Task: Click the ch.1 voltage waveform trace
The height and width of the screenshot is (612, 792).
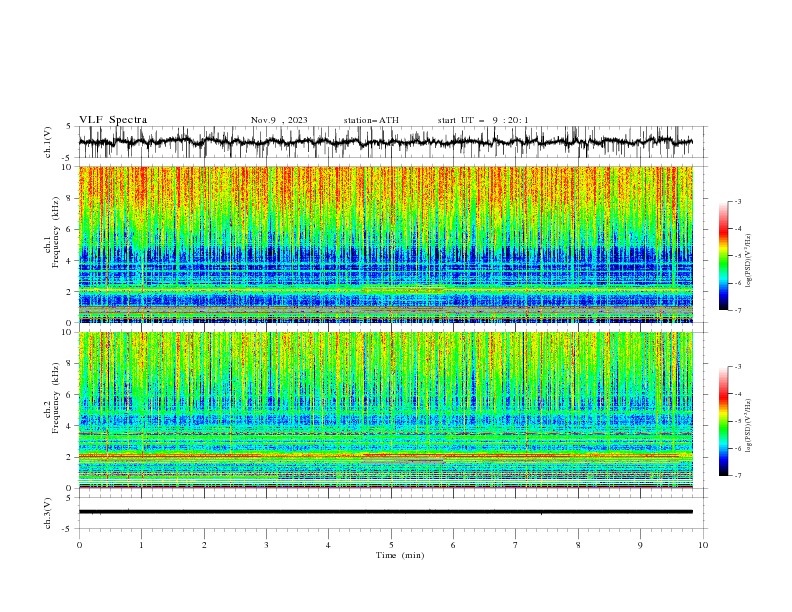Action: pos(385,142)
